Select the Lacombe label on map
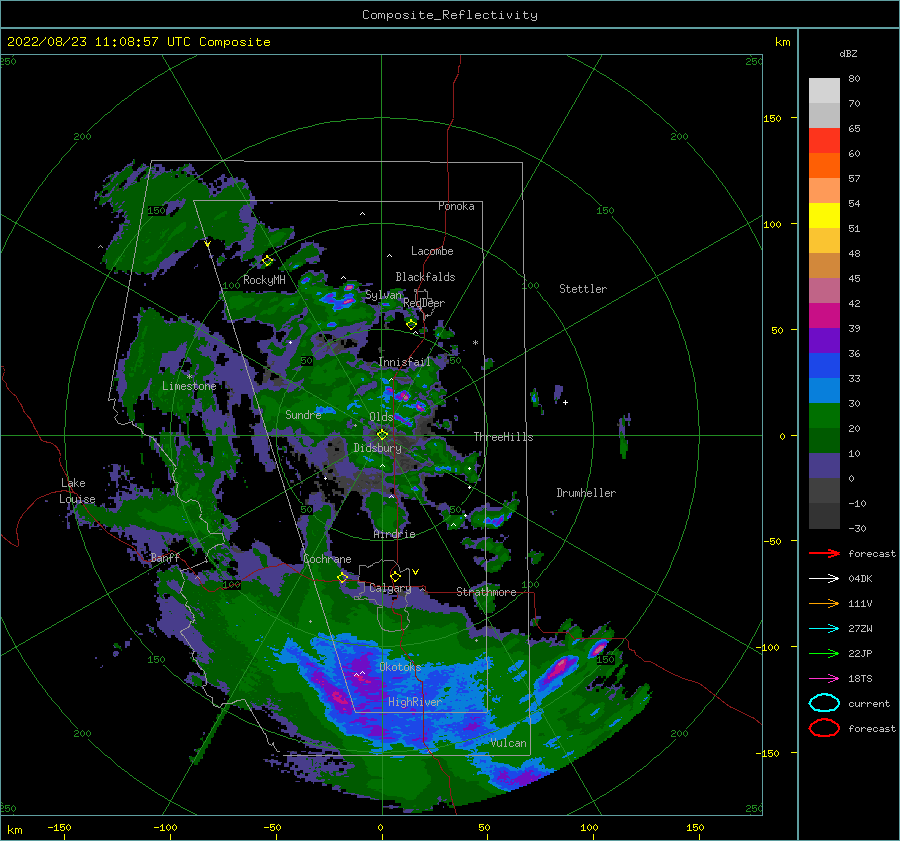 (x=432, y=251)
